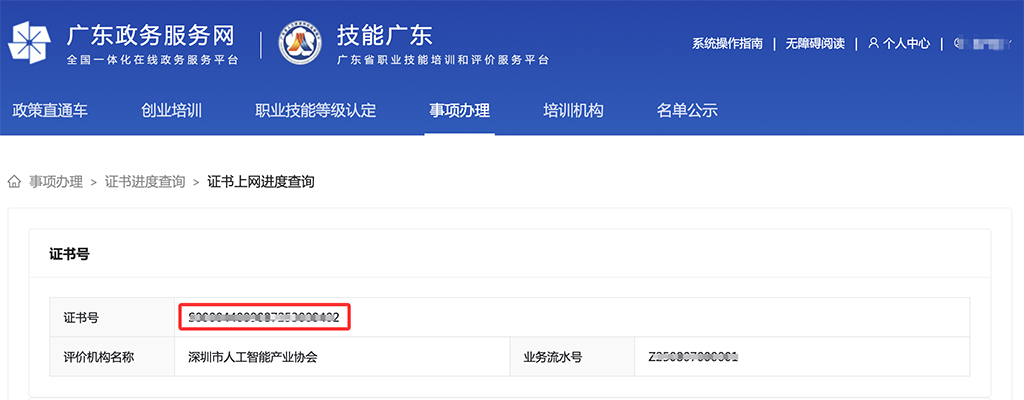Enable 无障碍阅读 accessibility reading mode
The image size is (1024, 400).
[815, 43]
